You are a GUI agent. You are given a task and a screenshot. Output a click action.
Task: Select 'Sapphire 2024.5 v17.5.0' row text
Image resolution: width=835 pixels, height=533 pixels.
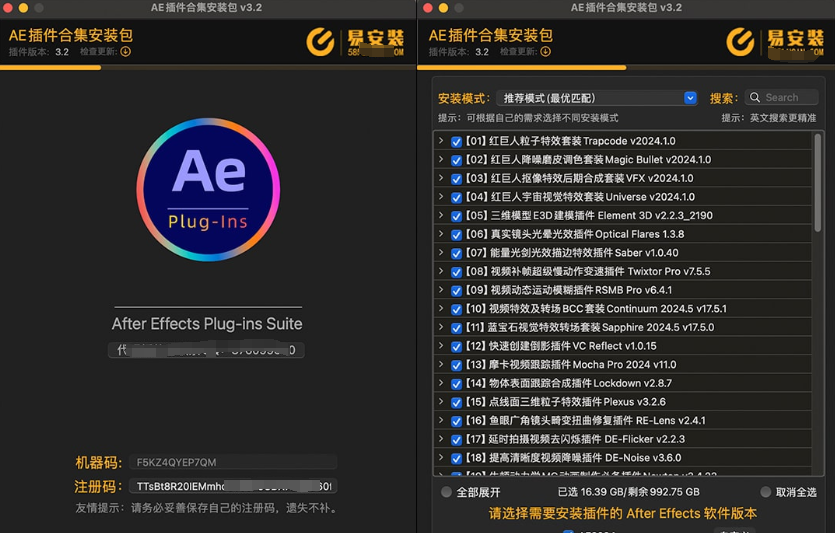[658, 327]
